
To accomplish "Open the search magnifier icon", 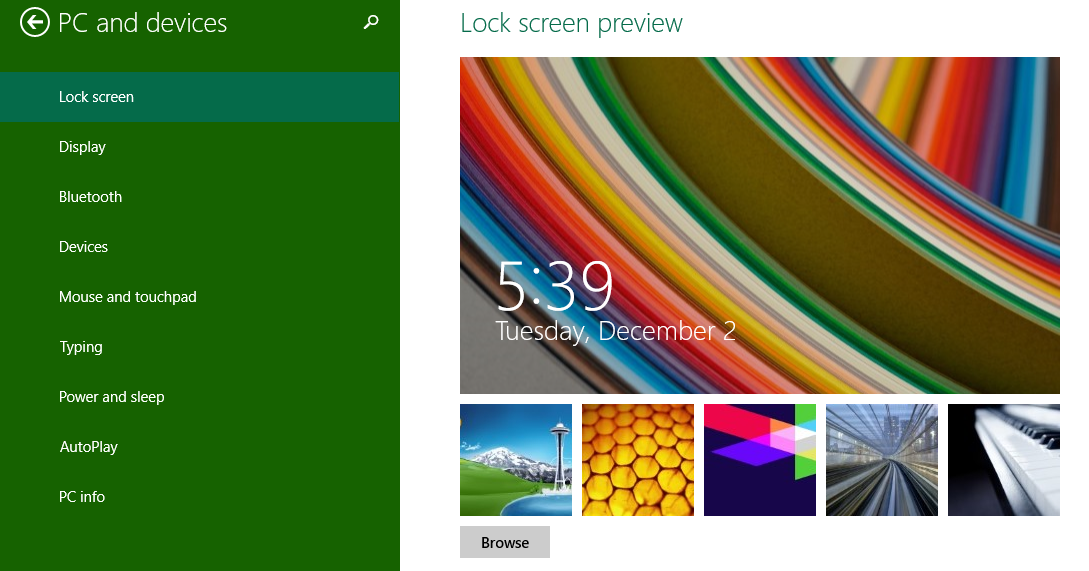I will tap(372, 22).
